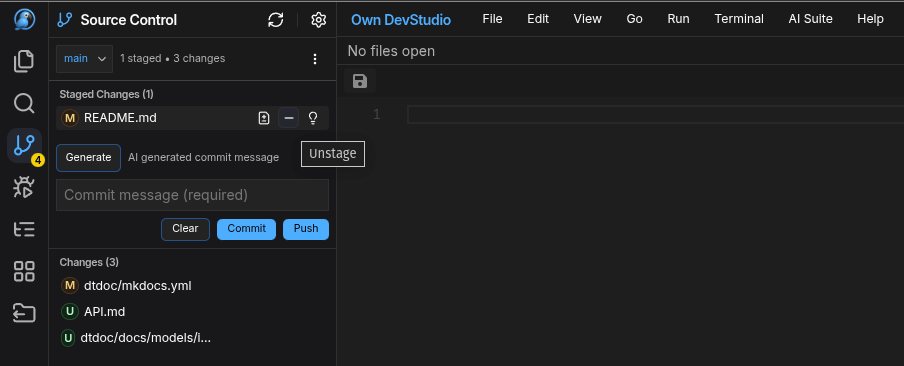Image resolution: width=904 pixels, height=366 pixels.
Task: Click the Push button
Action: pos(306,229)
